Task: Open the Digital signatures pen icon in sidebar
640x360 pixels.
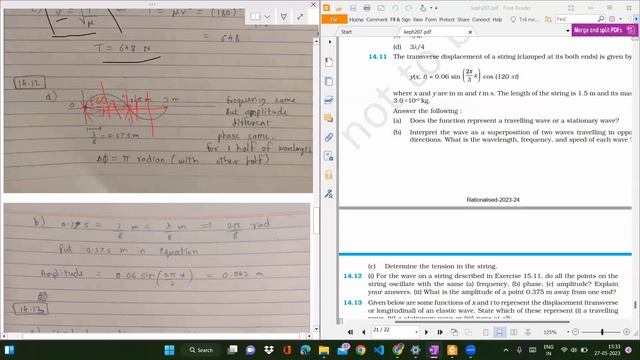Action: point(329,193)
